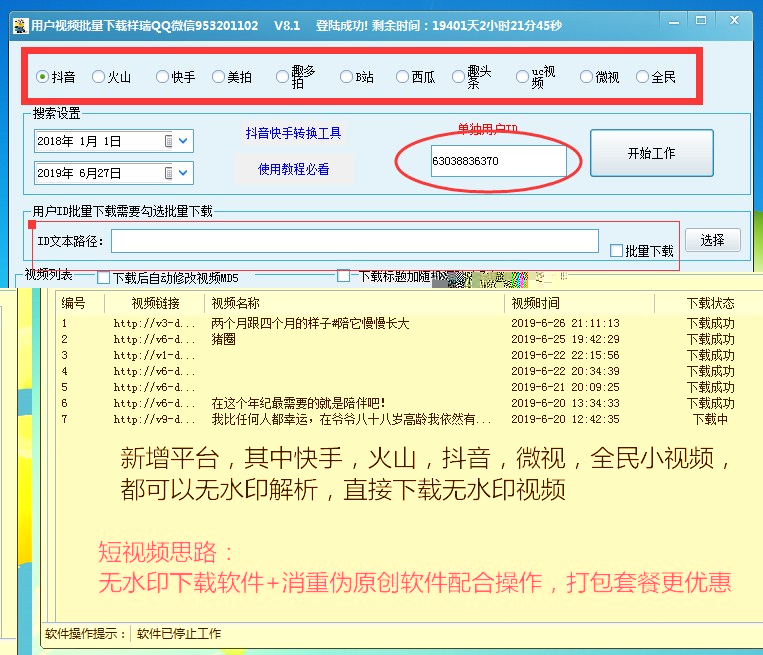Enable the 批量下载 checkbox
The width and height of the screenshot is (763, 655).
coord(617,251)
